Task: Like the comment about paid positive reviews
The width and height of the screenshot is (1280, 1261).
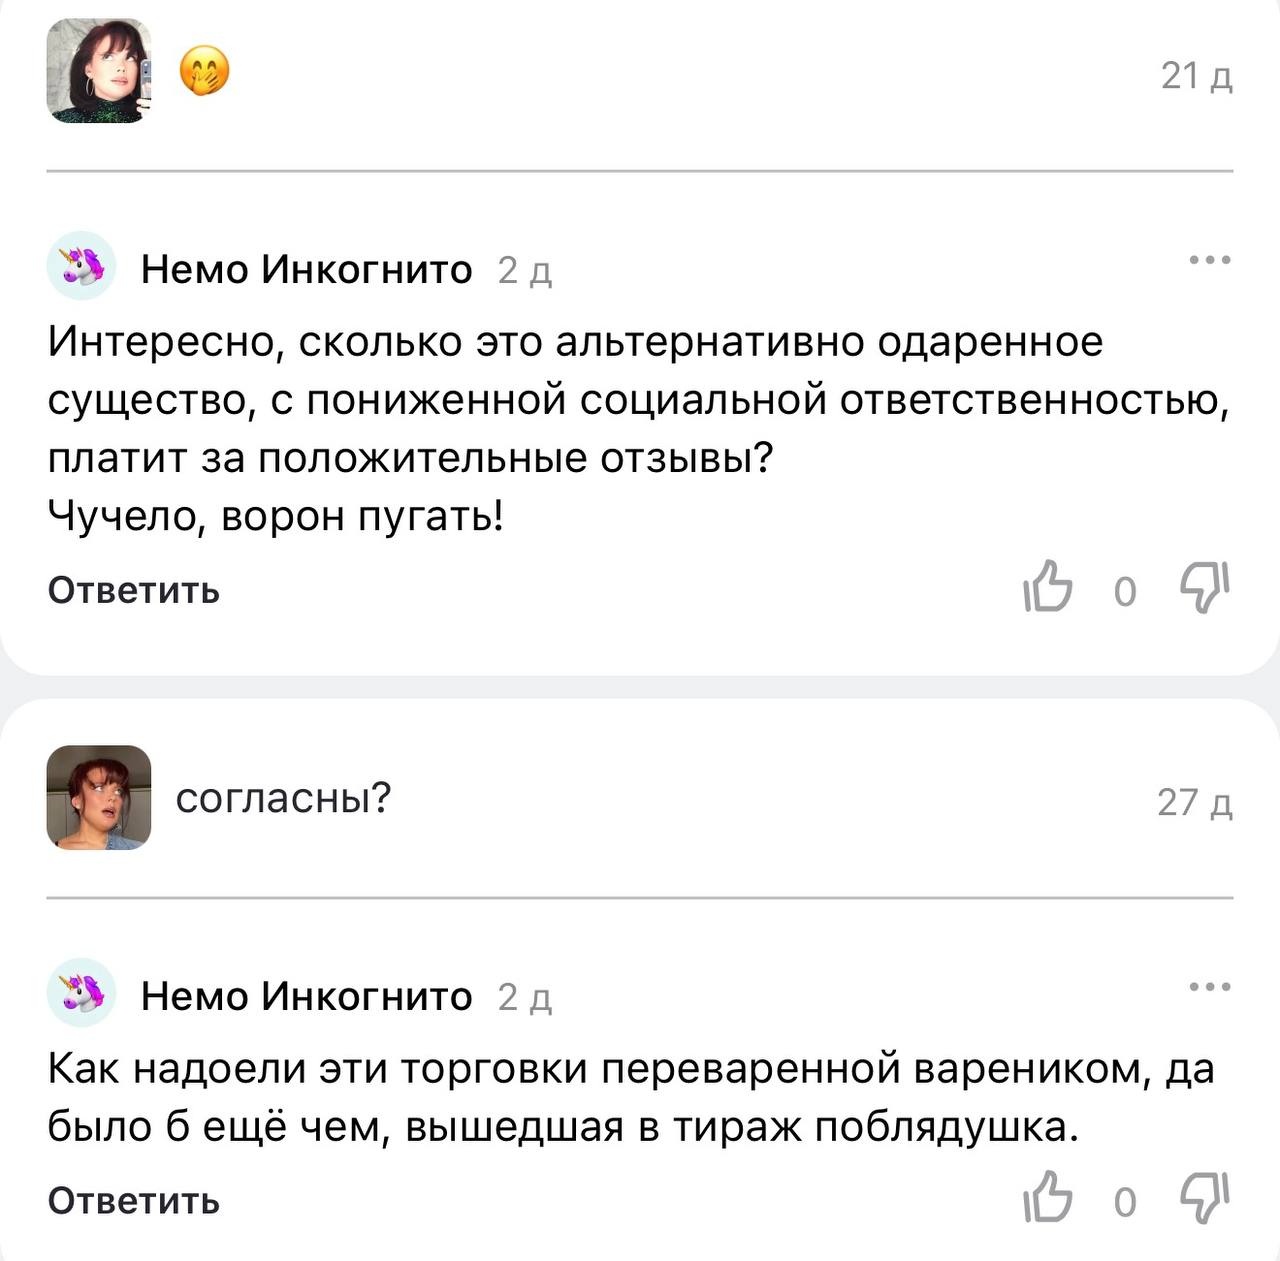Action: (1047, 587)
